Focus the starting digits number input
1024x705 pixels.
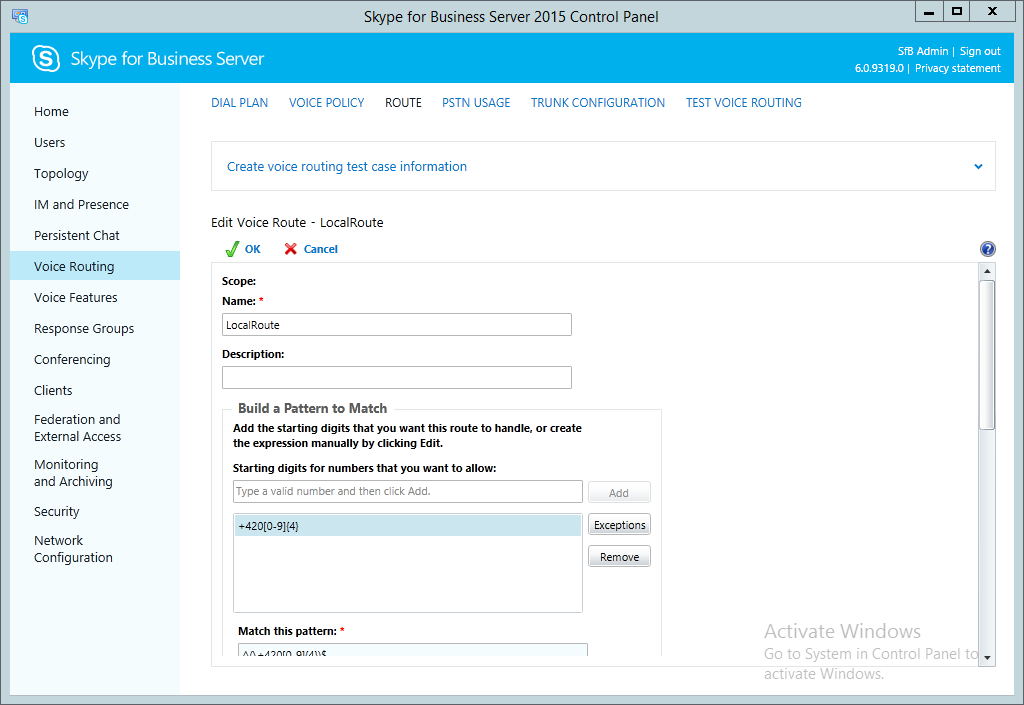click(407, 492)
